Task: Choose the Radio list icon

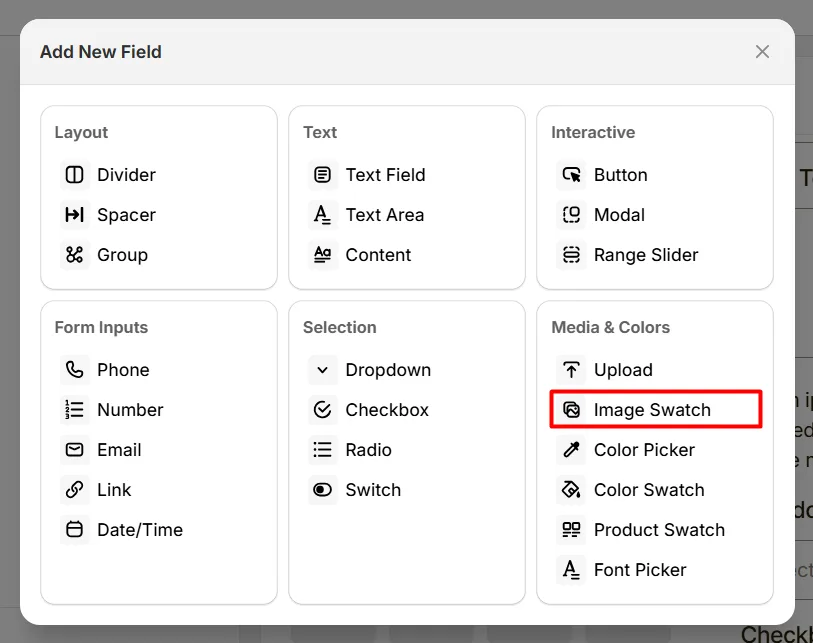Action: click(323, 450)
